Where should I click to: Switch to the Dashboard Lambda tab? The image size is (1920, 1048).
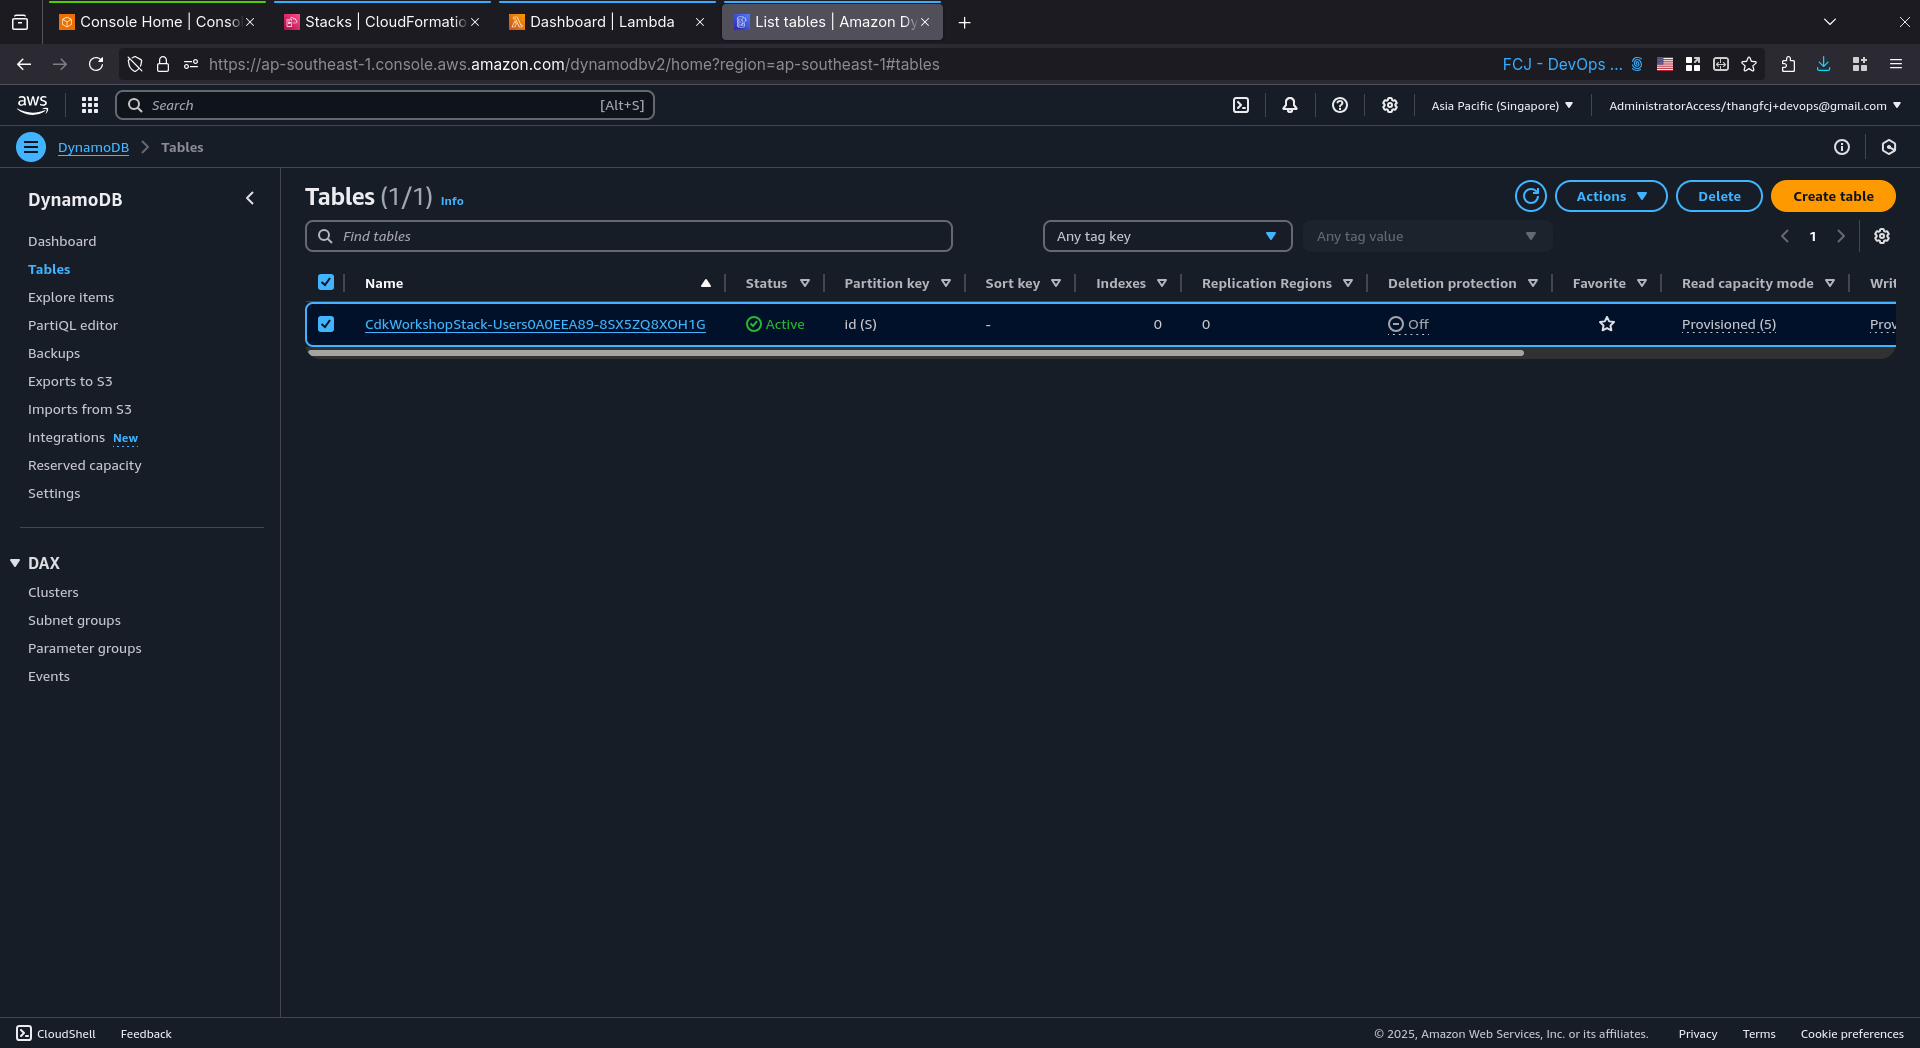click(x=607, y=22)
